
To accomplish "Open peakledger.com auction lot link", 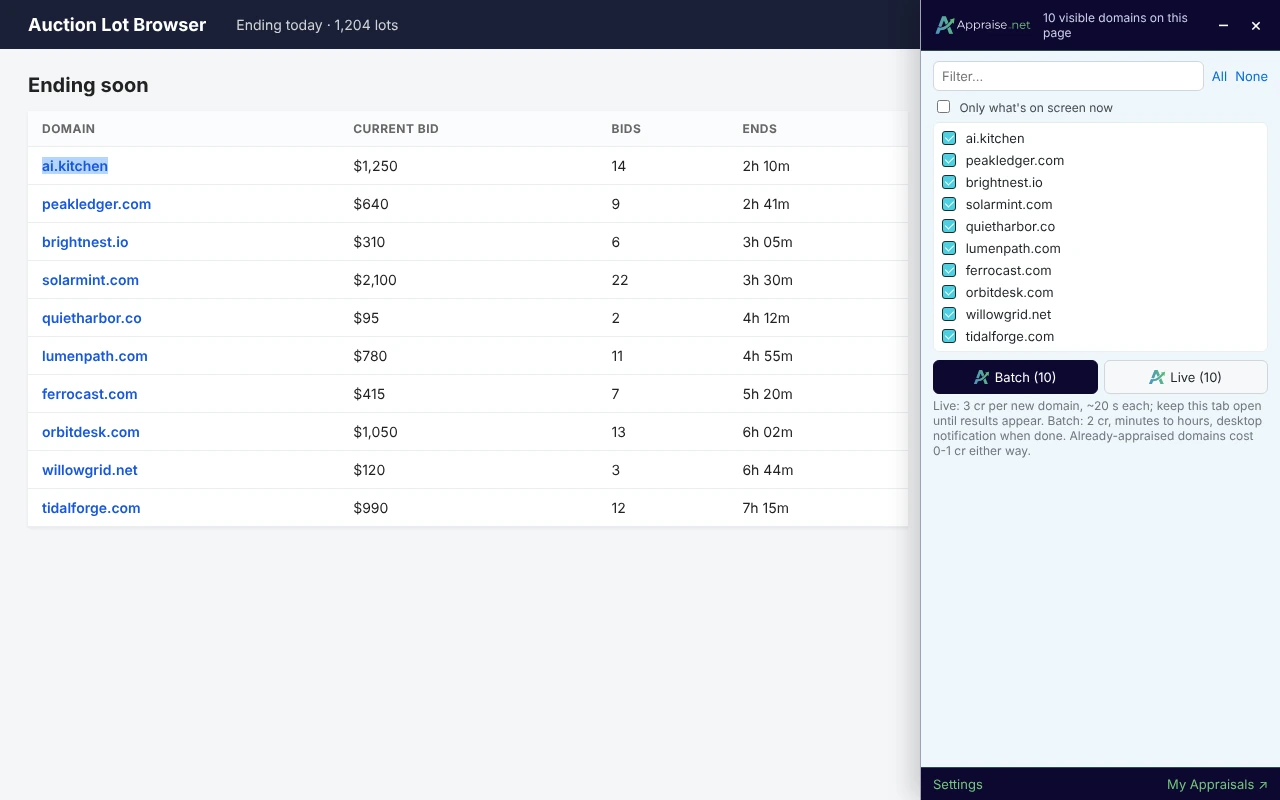I will click(x=96, y=204).
